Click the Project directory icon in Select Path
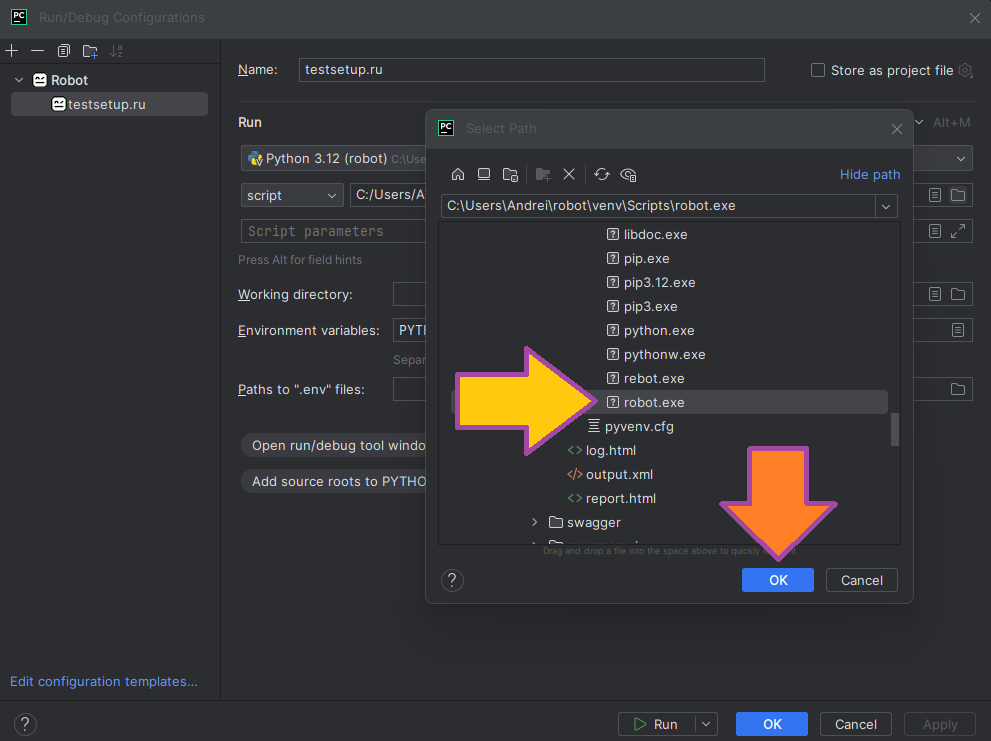 coord(511,175)
